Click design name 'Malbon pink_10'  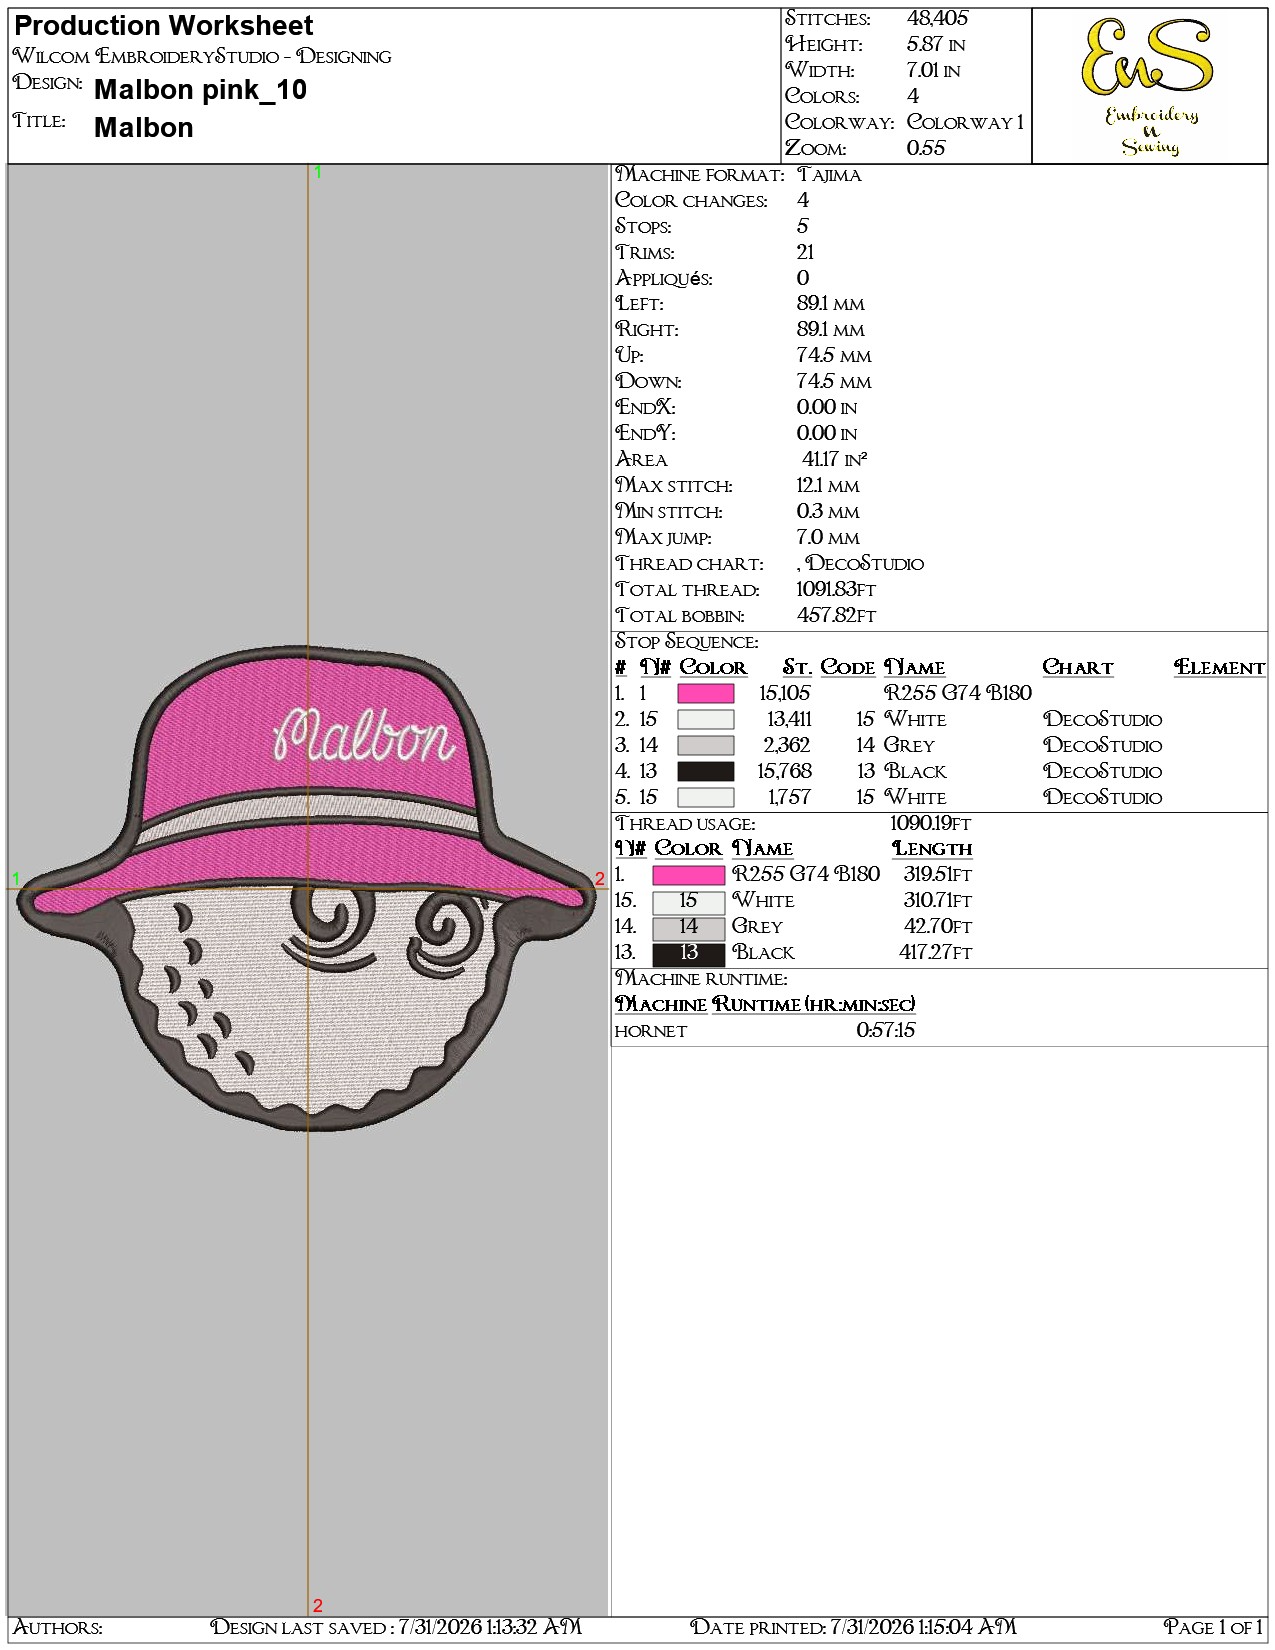[x=200, y=90]
